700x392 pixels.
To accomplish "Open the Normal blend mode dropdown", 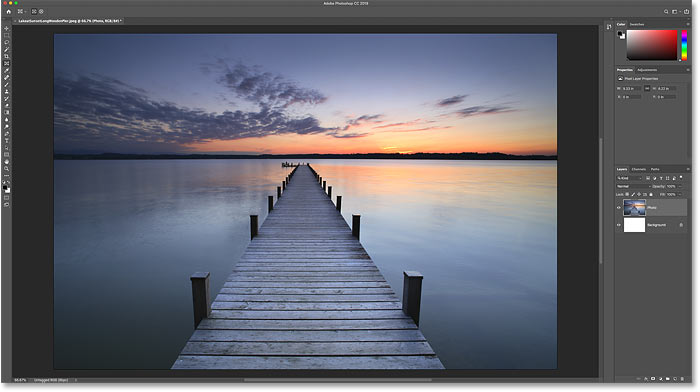I will [x=633, y=186].
